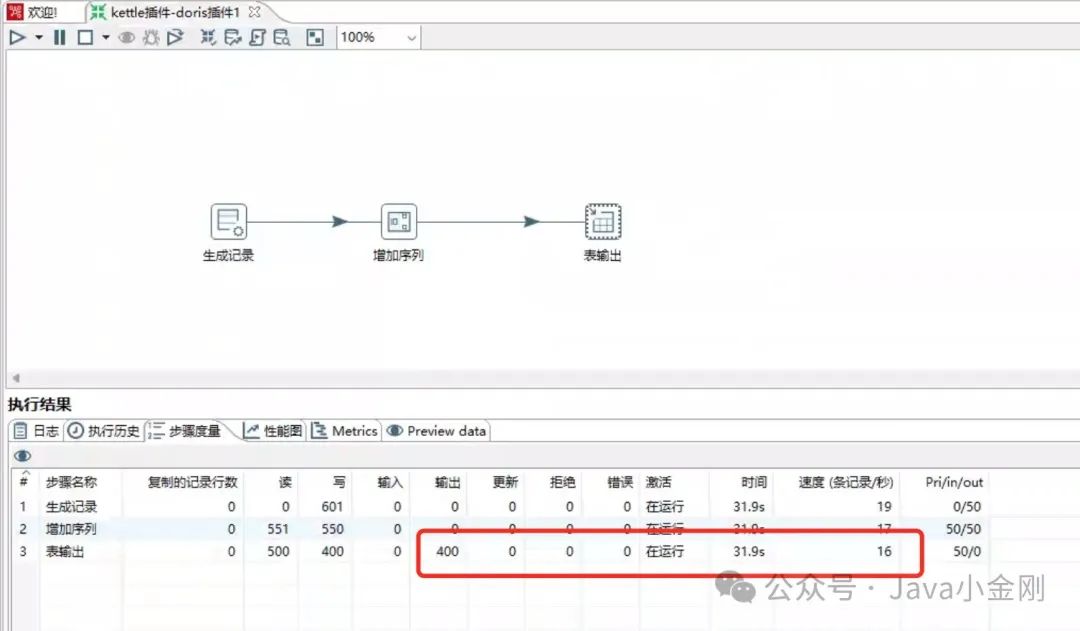Click the 551 read value cell
The width and height of the screenshot is (1080, 631).
pos(278,529)
